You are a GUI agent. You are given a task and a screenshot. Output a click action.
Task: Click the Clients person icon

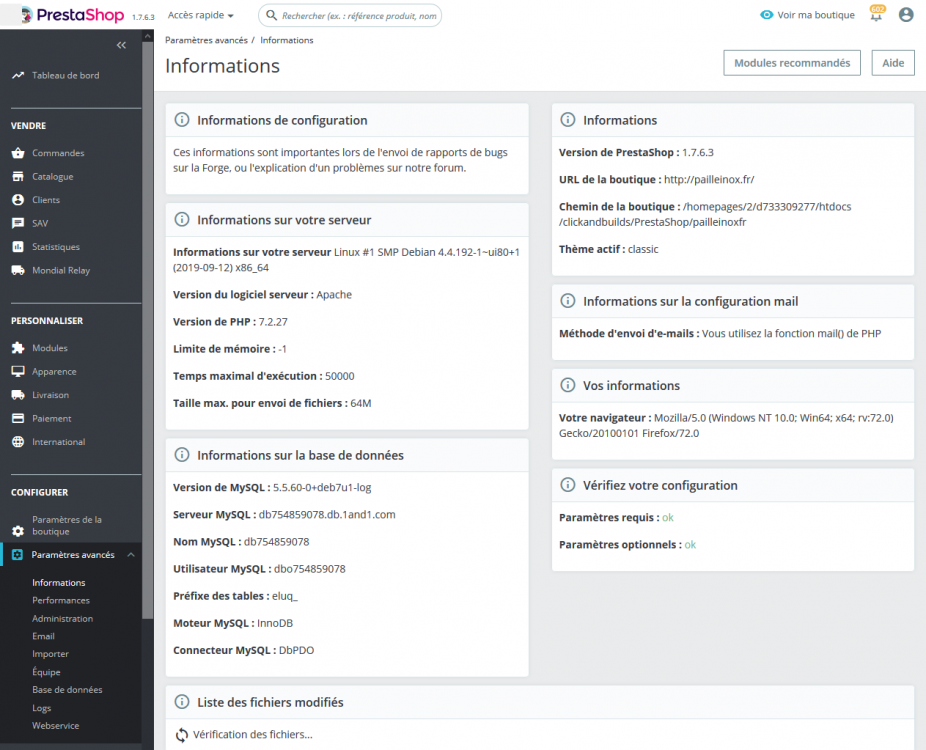[x=18, y=200]
